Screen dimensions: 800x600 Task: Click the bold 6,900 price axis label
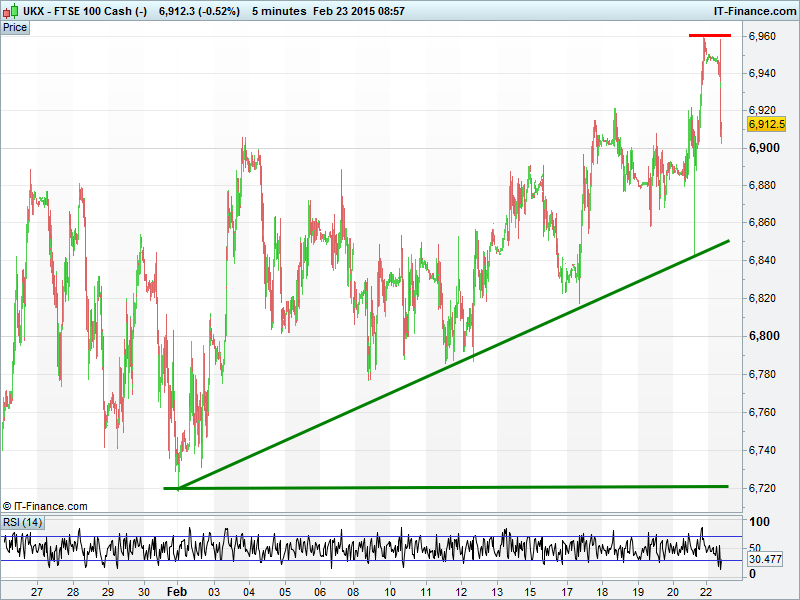tap(764, 148)
